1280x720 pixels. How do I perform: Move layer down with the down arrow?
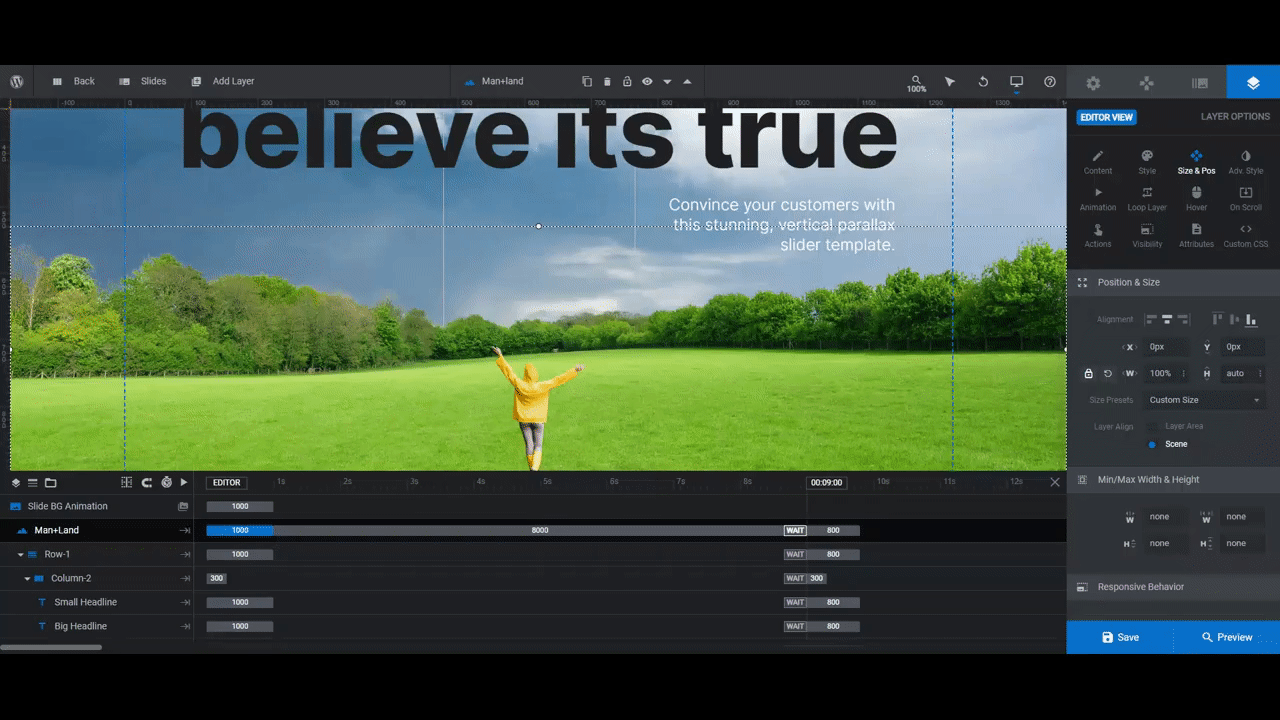(667, 82)
